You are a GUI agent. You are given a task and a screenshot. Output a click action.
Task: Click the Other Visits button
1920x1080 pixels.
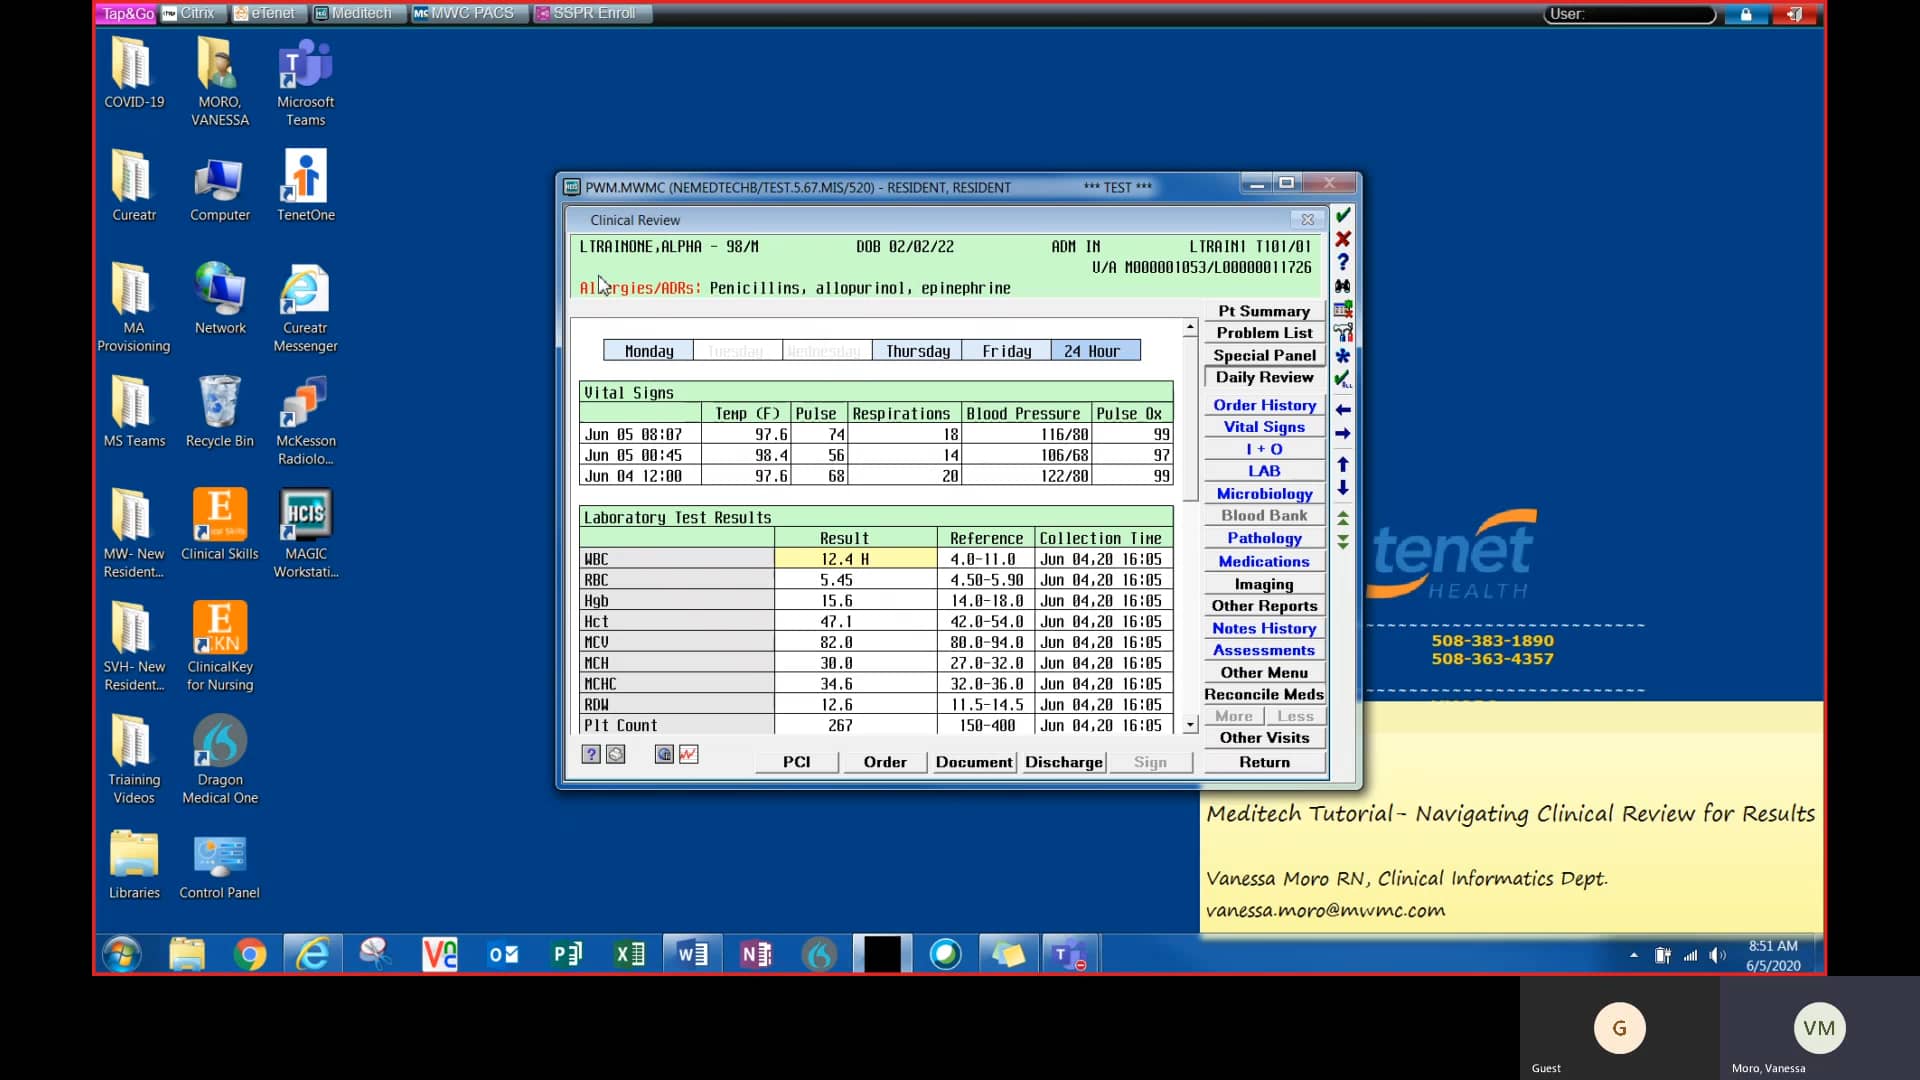point(1264,738)
